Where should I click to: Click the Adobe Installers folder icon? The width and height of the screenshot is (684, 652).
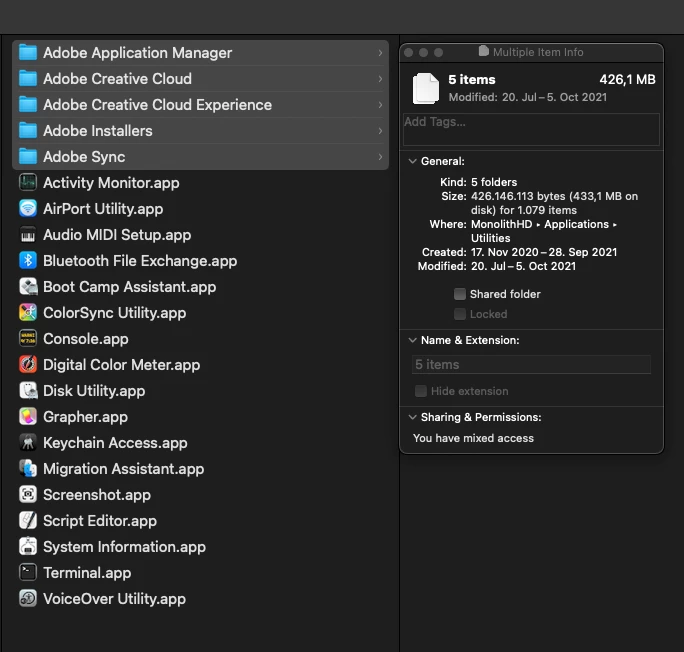click(x=28, y=131)
